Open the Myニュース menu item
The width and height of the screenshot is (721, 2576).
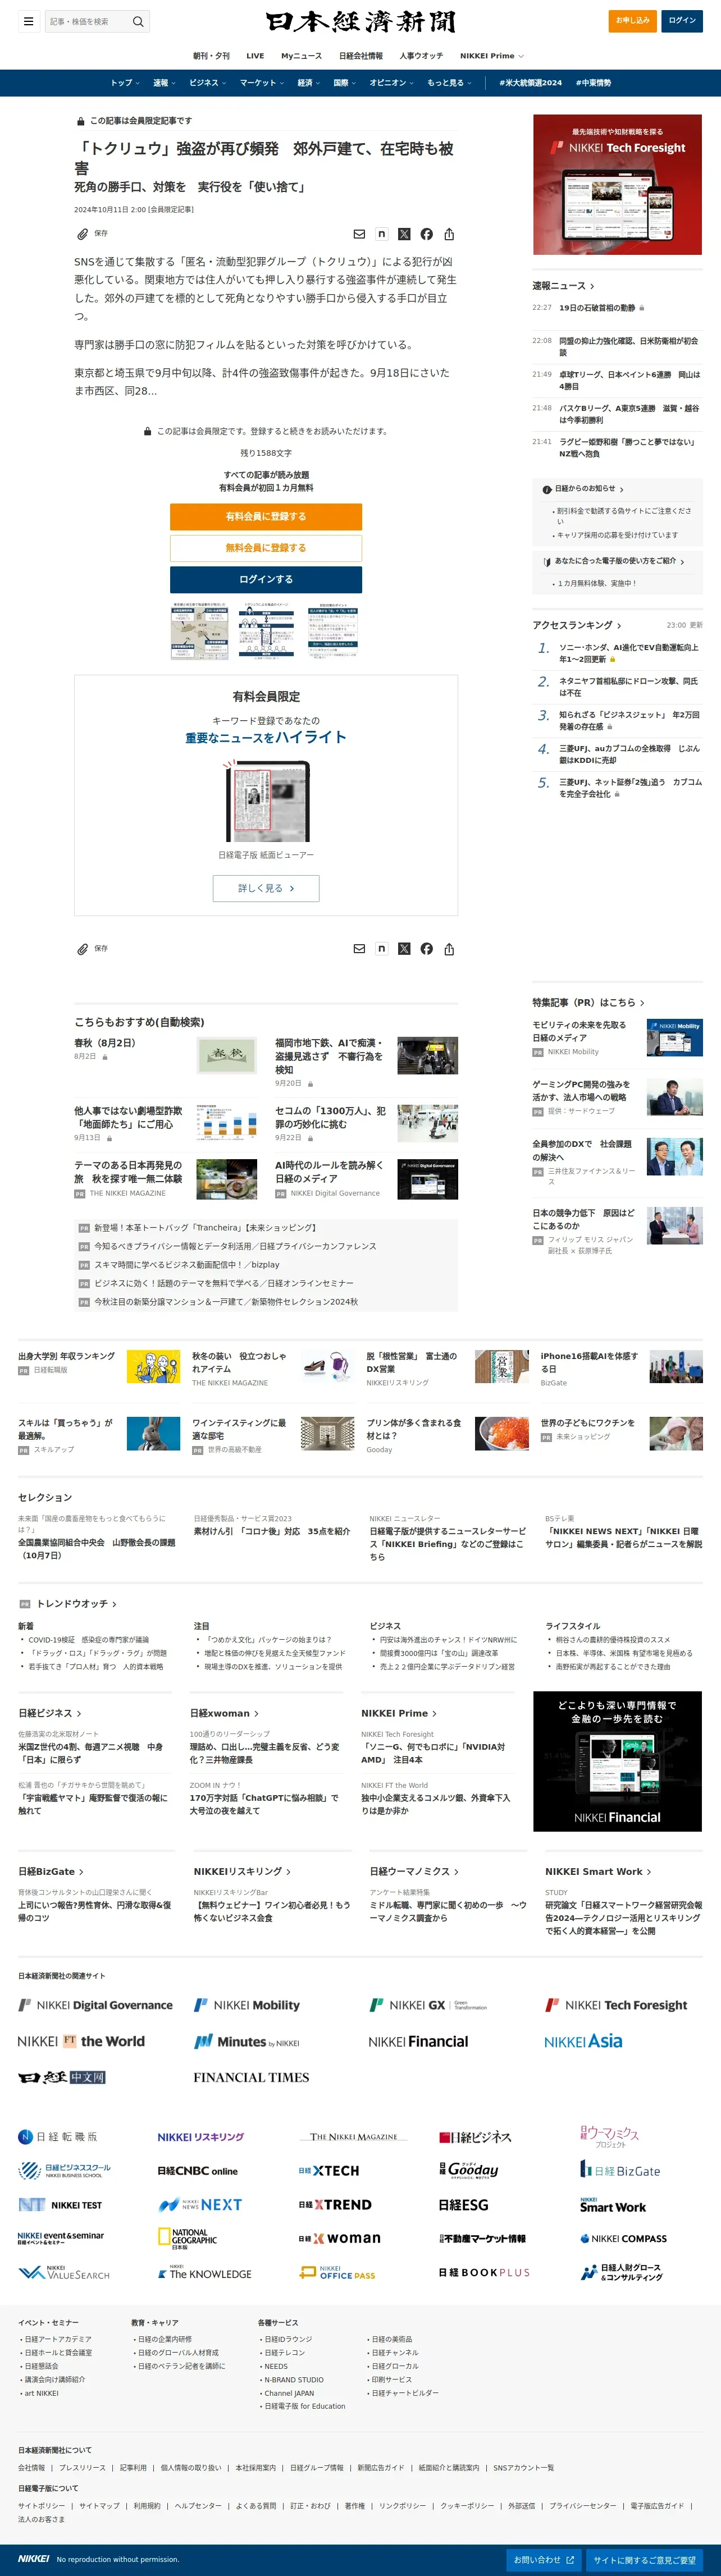tap(302, 56)
